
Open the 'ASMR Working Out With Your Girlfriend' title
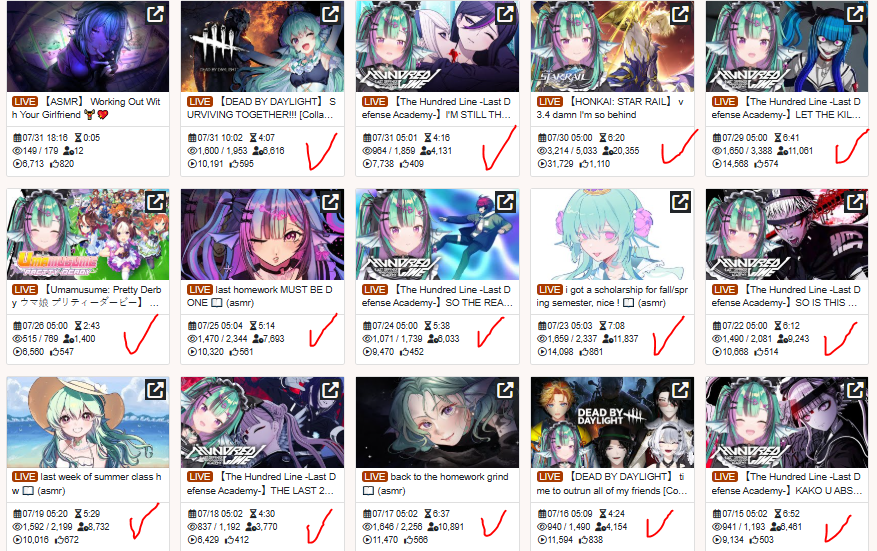pos(87,108)
